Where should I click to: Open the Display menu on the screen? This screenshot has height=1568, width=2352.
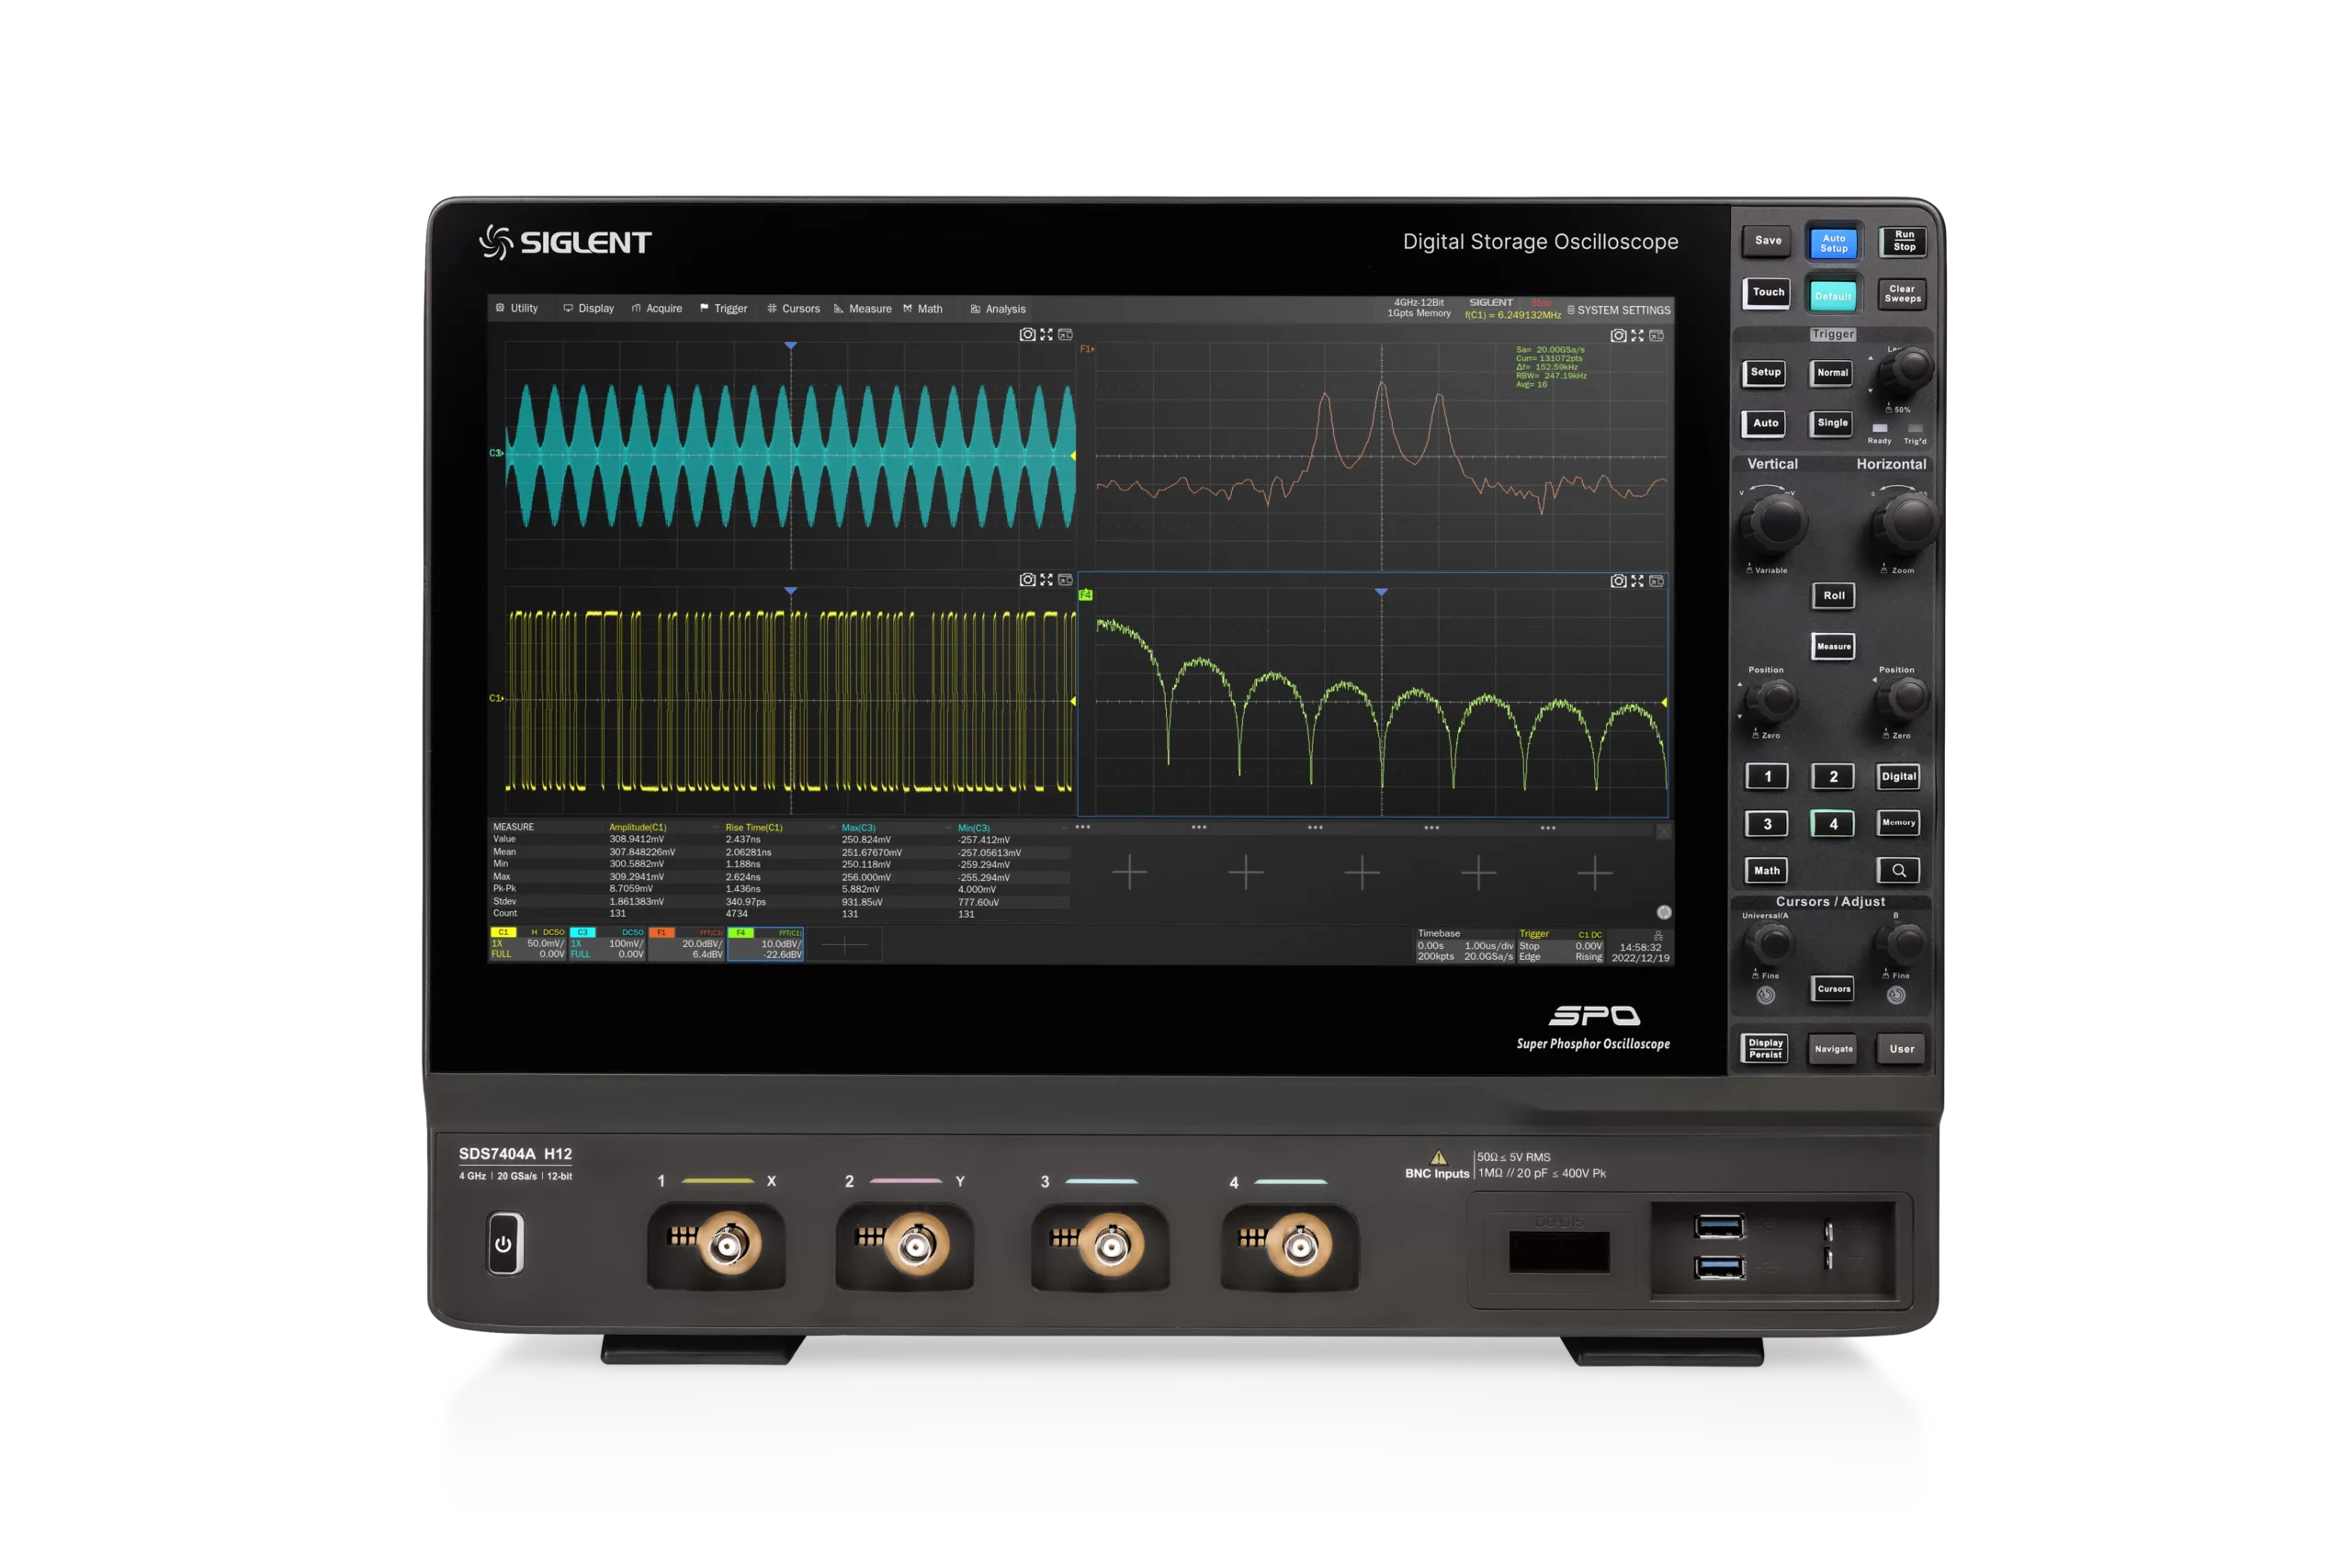[x=589, y=308]
